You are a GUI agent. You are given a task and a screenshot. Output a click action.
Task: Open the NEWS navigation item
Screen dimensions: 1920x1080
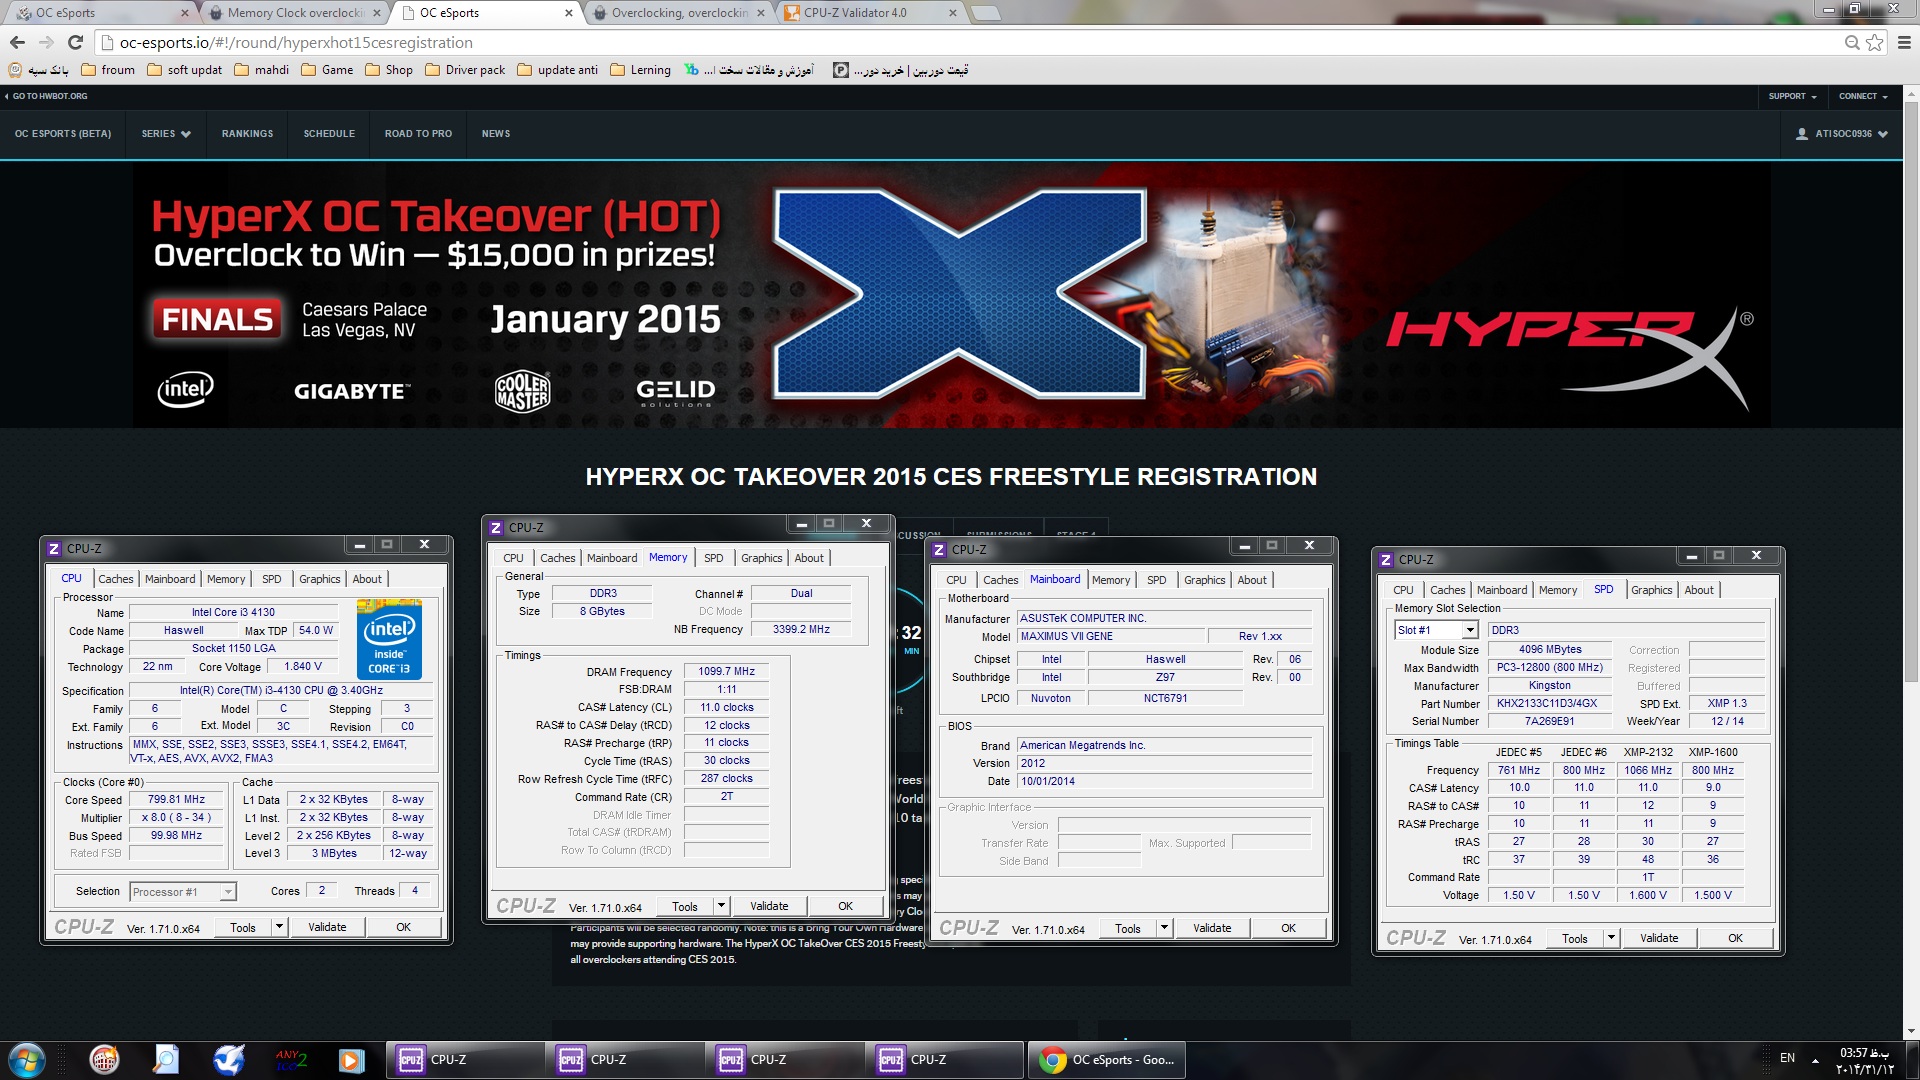tap(496, 134)
